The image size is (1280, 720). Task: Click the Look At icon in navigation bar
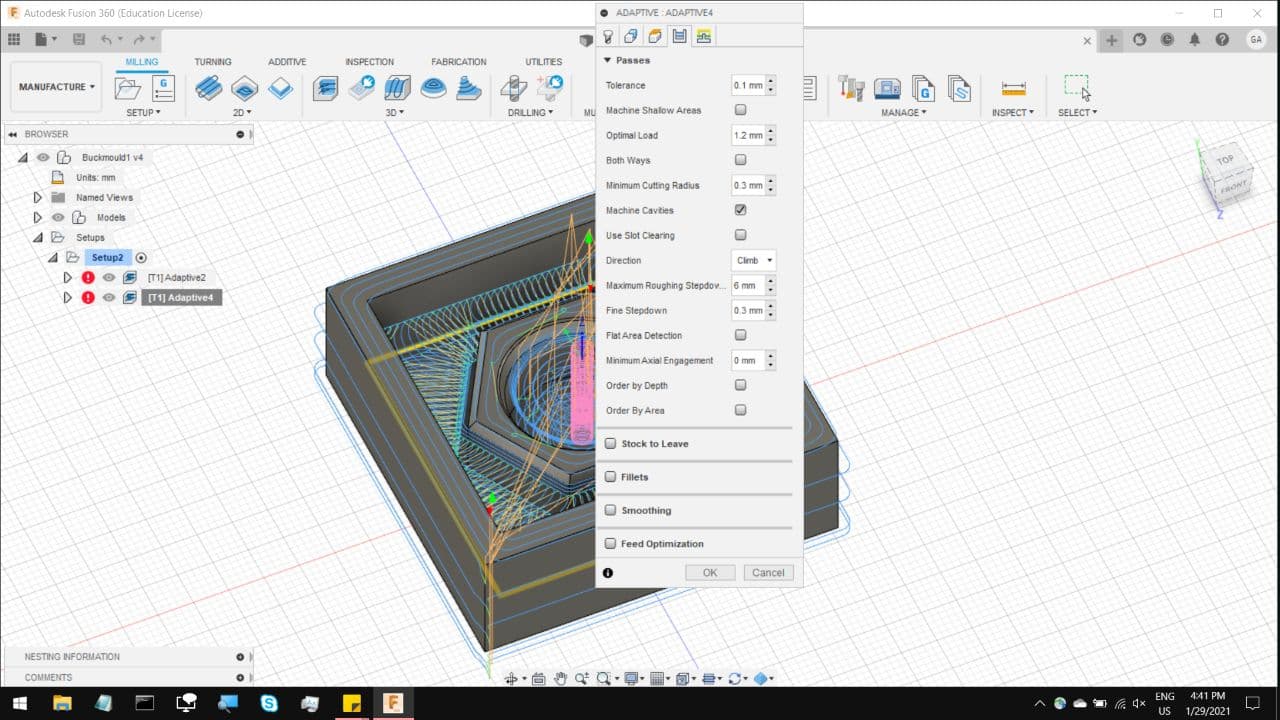538,678
